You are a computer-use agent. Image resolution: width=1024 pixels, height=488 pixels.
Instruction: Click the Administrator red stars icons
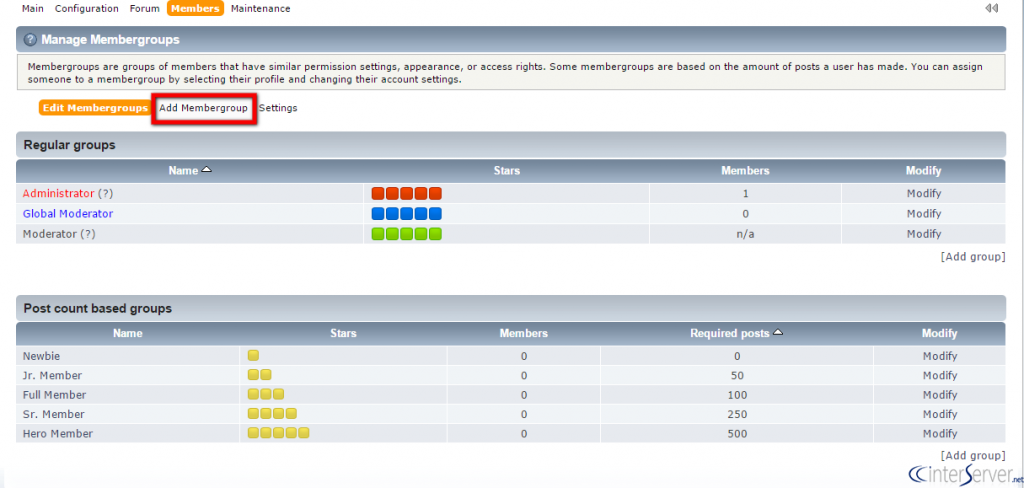[x=407, y=193]
